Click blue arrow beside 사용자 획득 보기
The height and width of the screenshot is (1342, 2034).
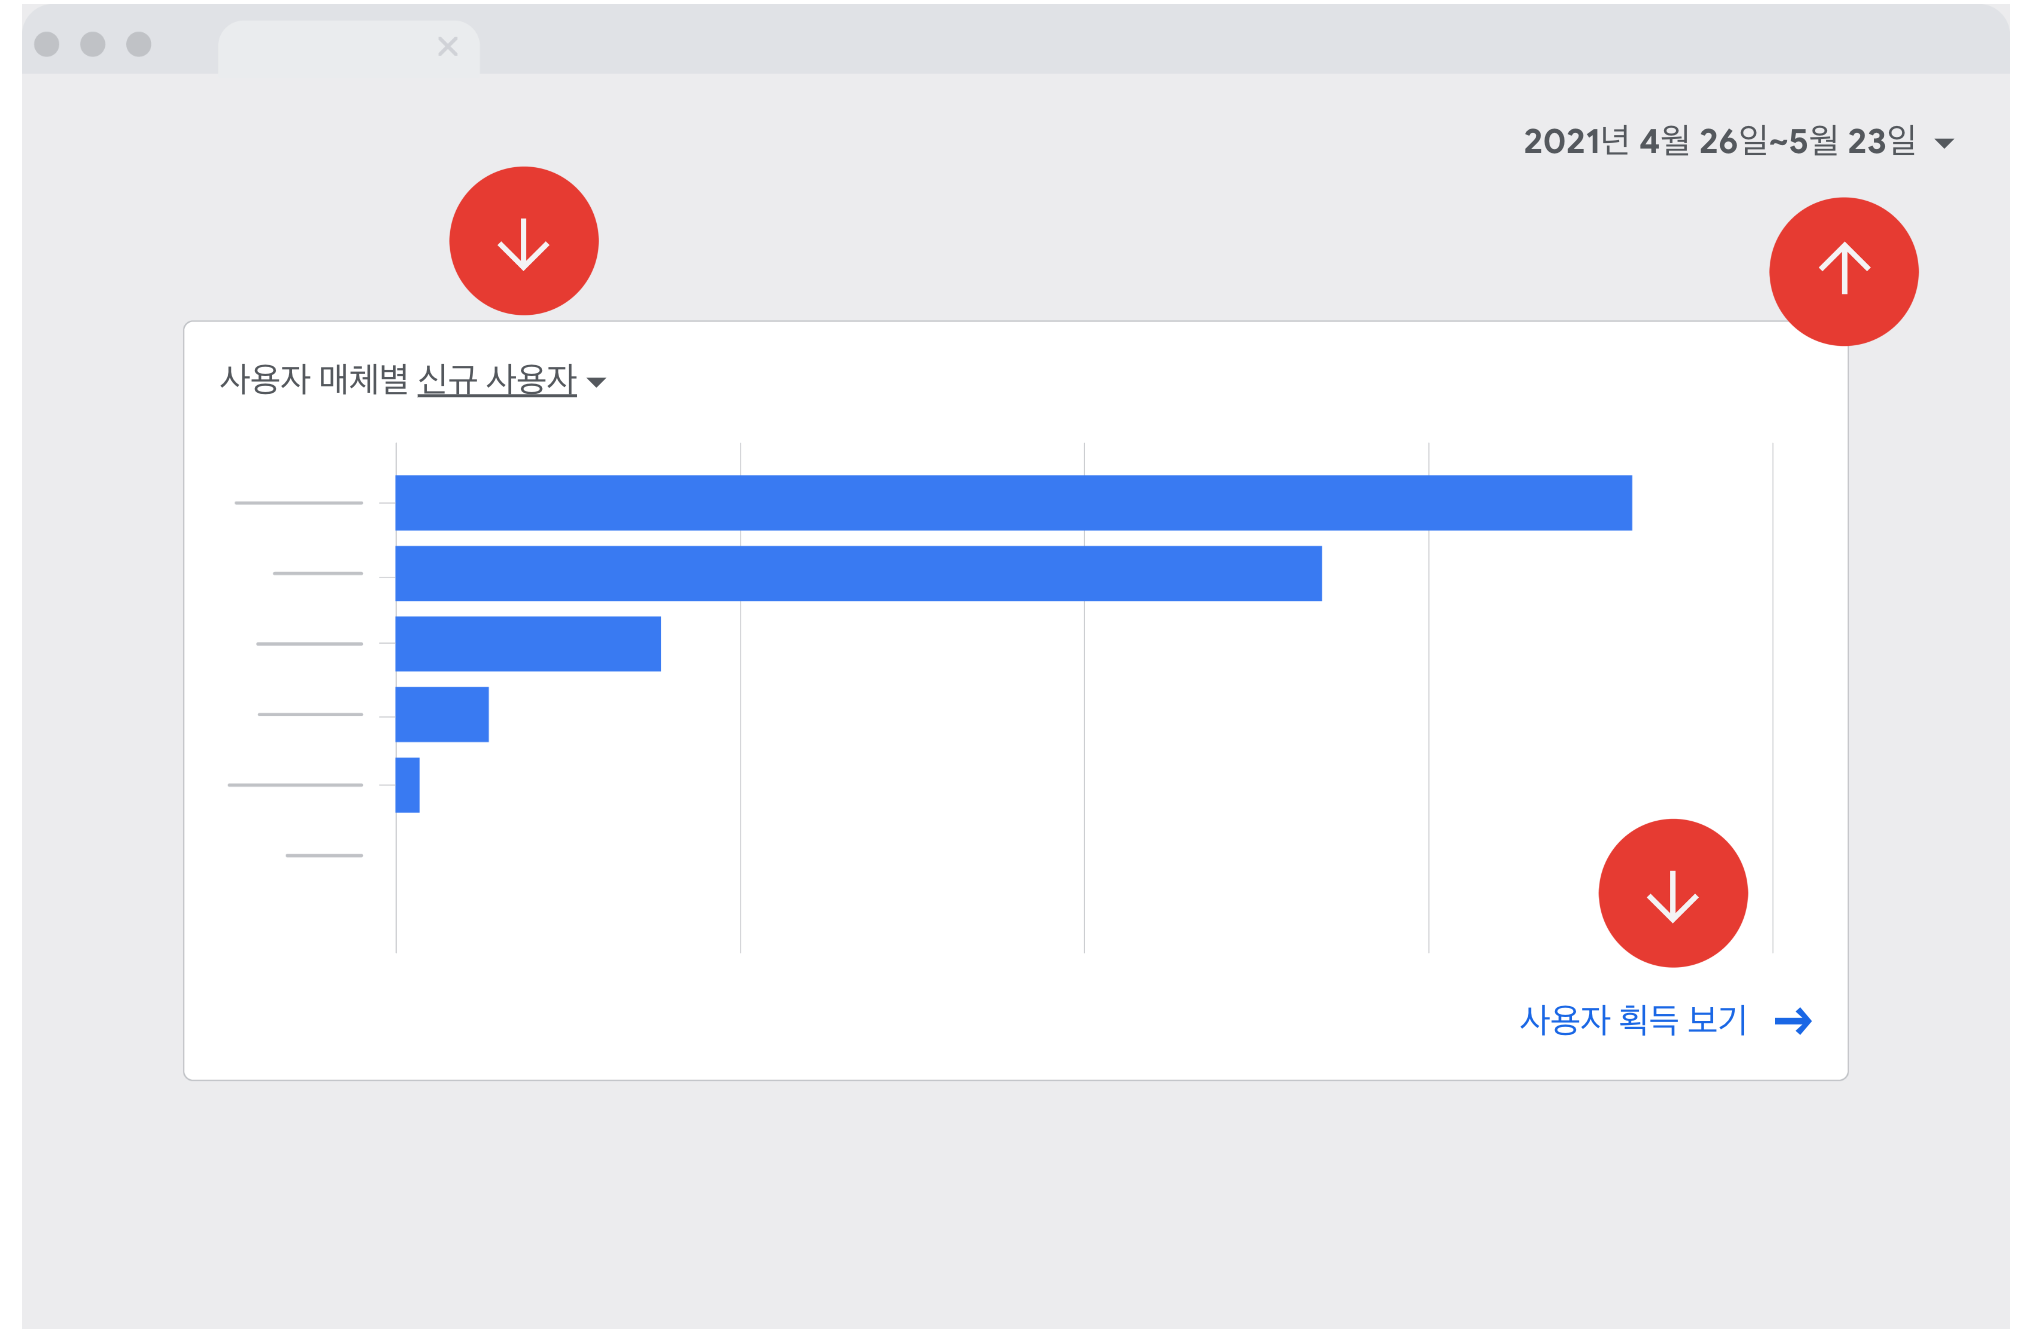[1792, 1021]
